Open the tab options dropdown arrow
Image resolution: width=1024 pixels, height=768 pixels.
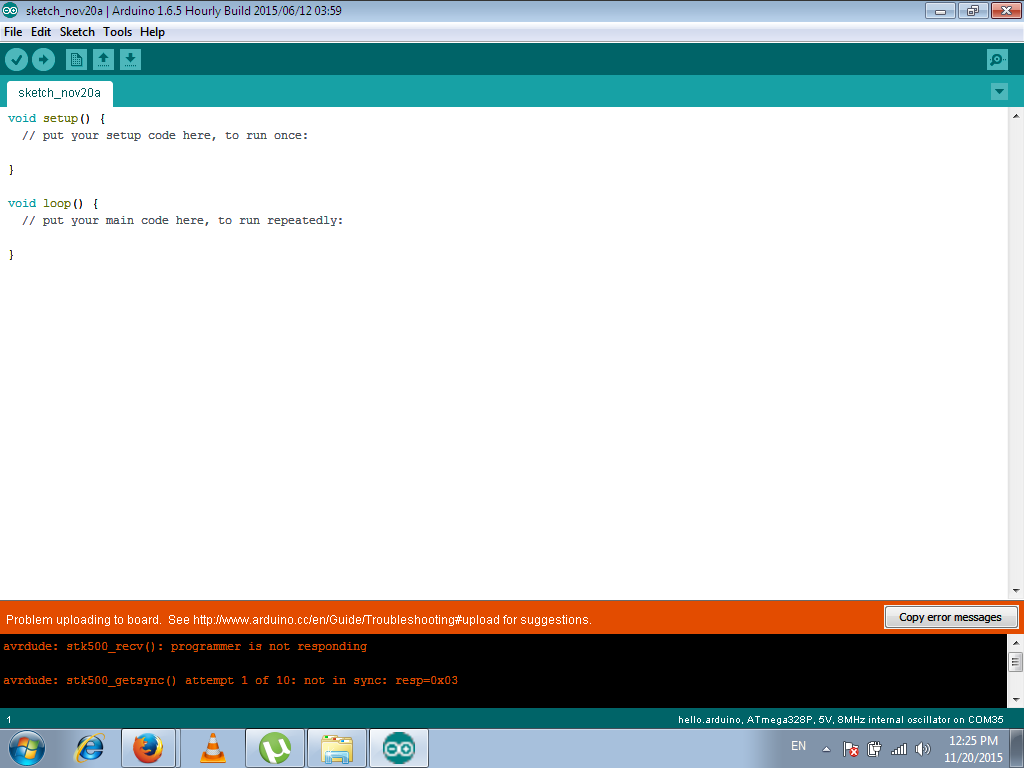pos(999,91)
